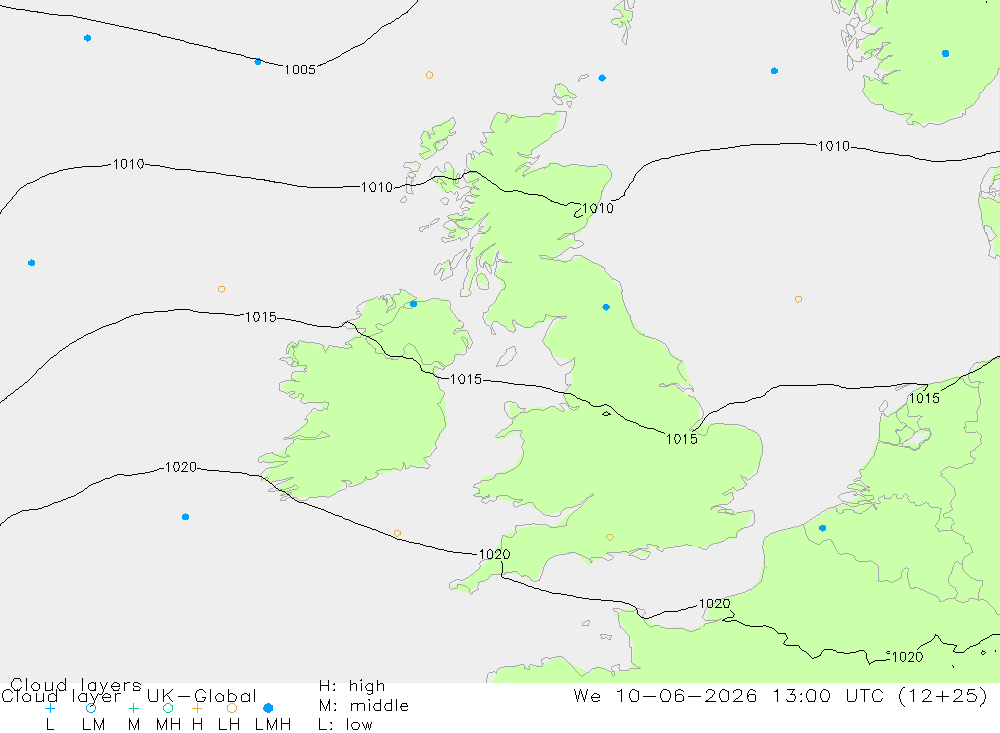The width and height of the screenshot is (1000, 733).
Task: Click the 1015 label over eastern England
Action: click(682, 439)
